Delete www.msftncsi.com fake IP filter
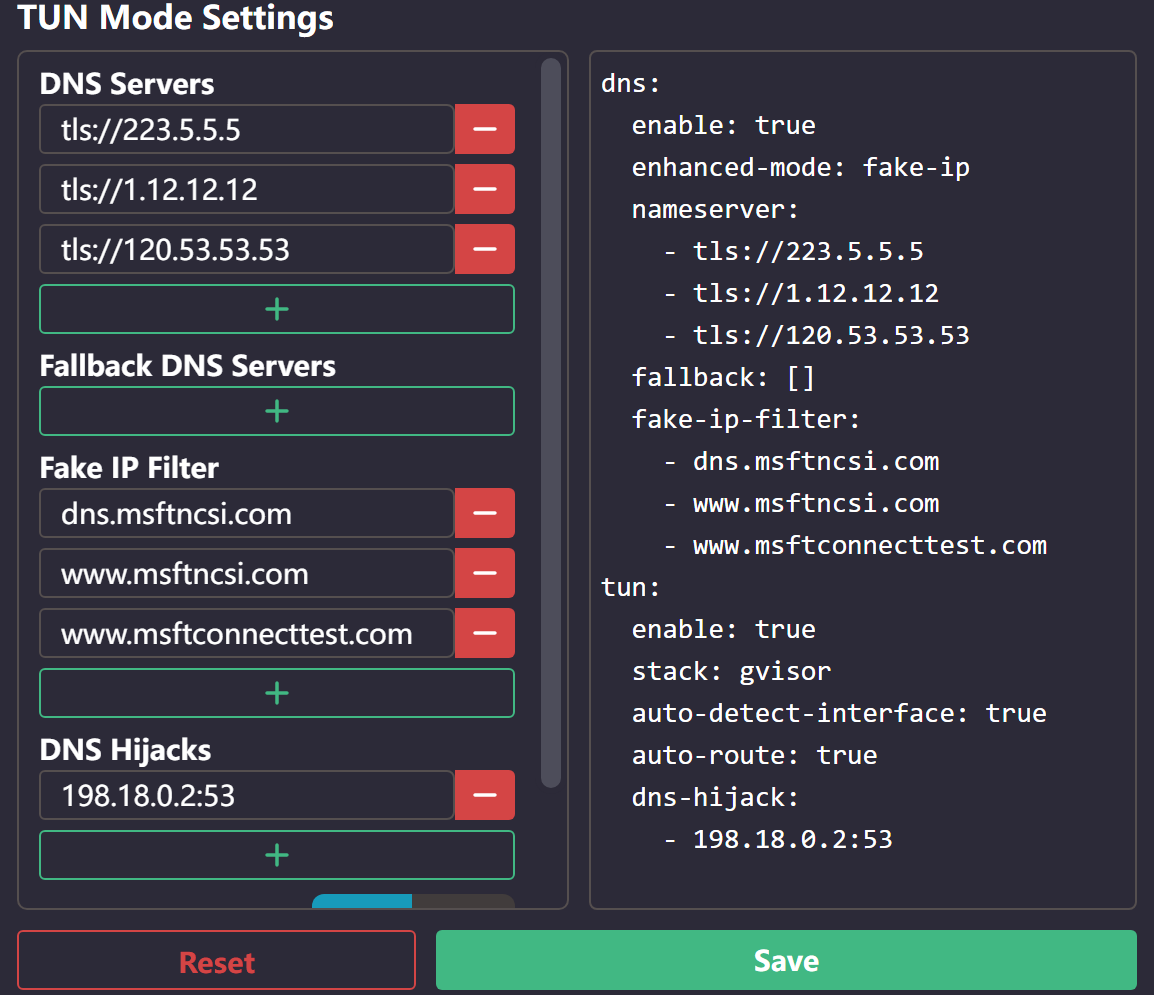This screenshot has height=995, width=1154. pos(484,573)
